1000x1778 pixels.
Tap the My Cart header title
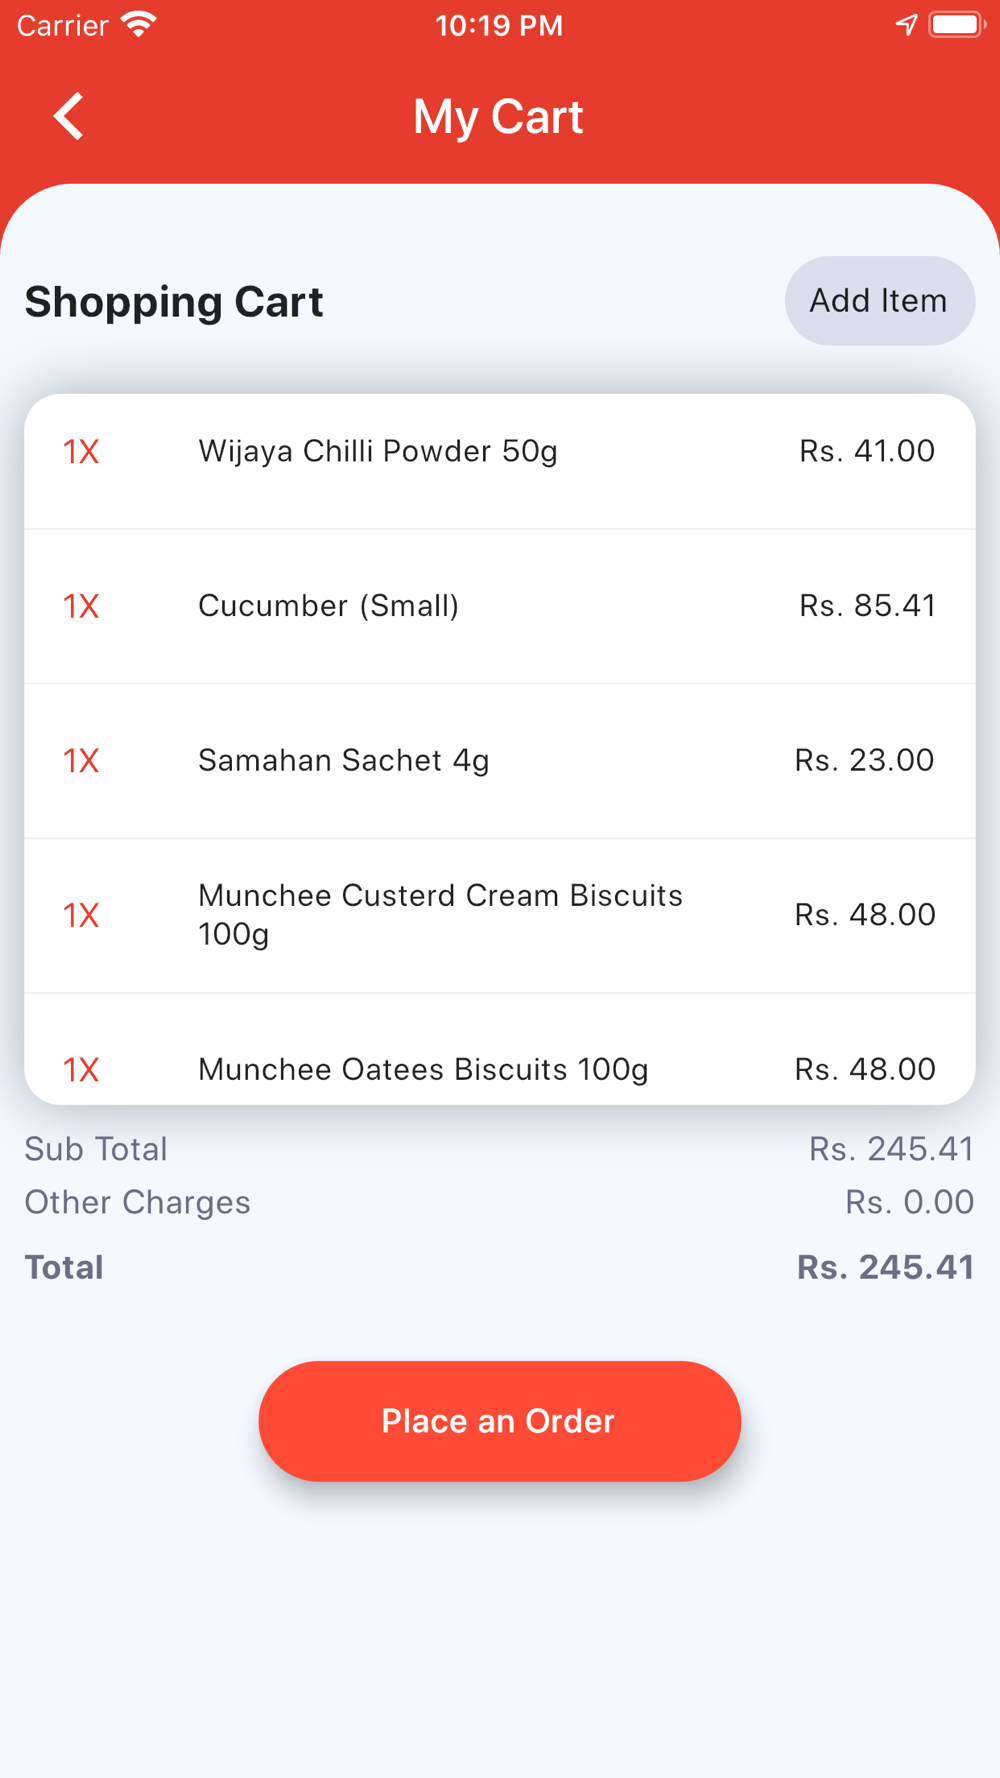(498, 116)
